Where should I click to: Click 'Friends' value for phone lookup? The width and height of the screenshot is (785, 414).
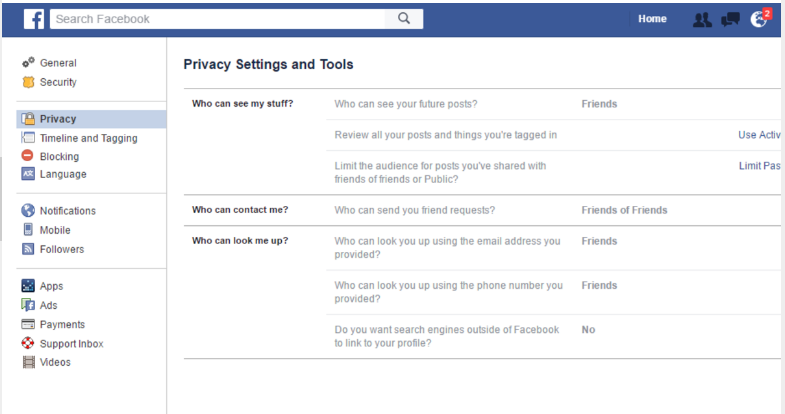pyautogui.click(x=599, y=285)
